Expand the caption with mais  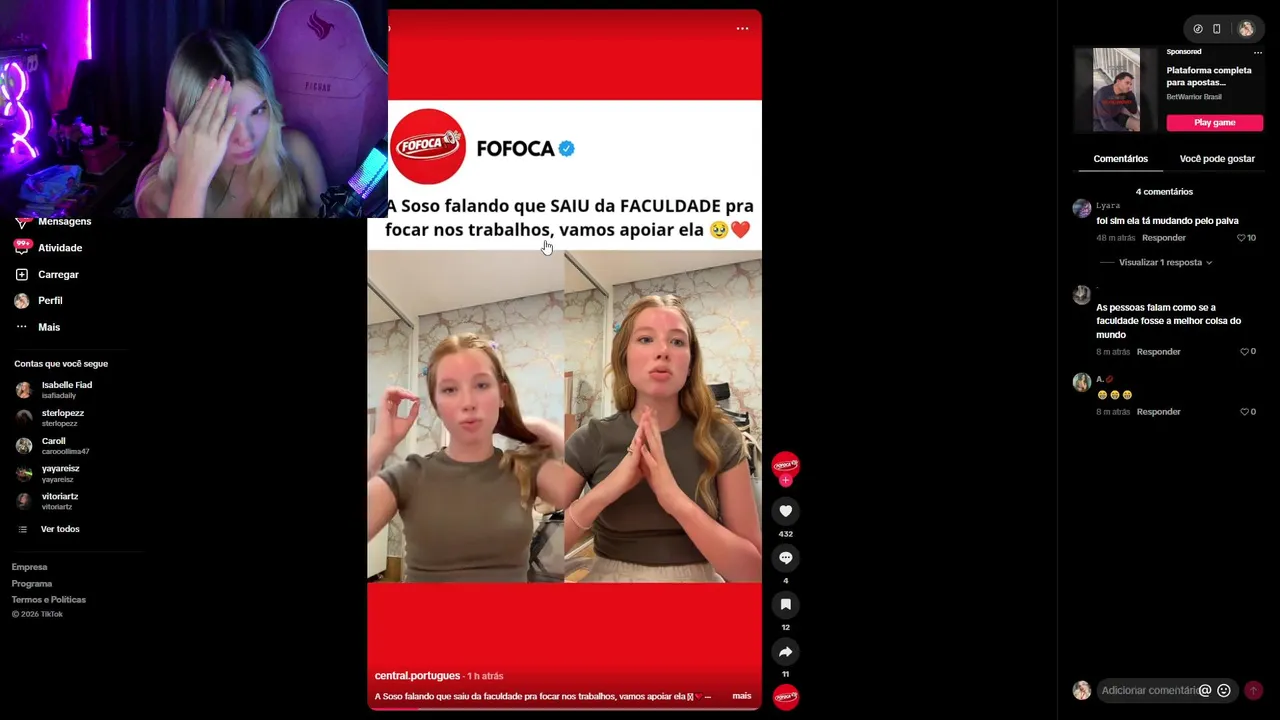click(741, 696)
